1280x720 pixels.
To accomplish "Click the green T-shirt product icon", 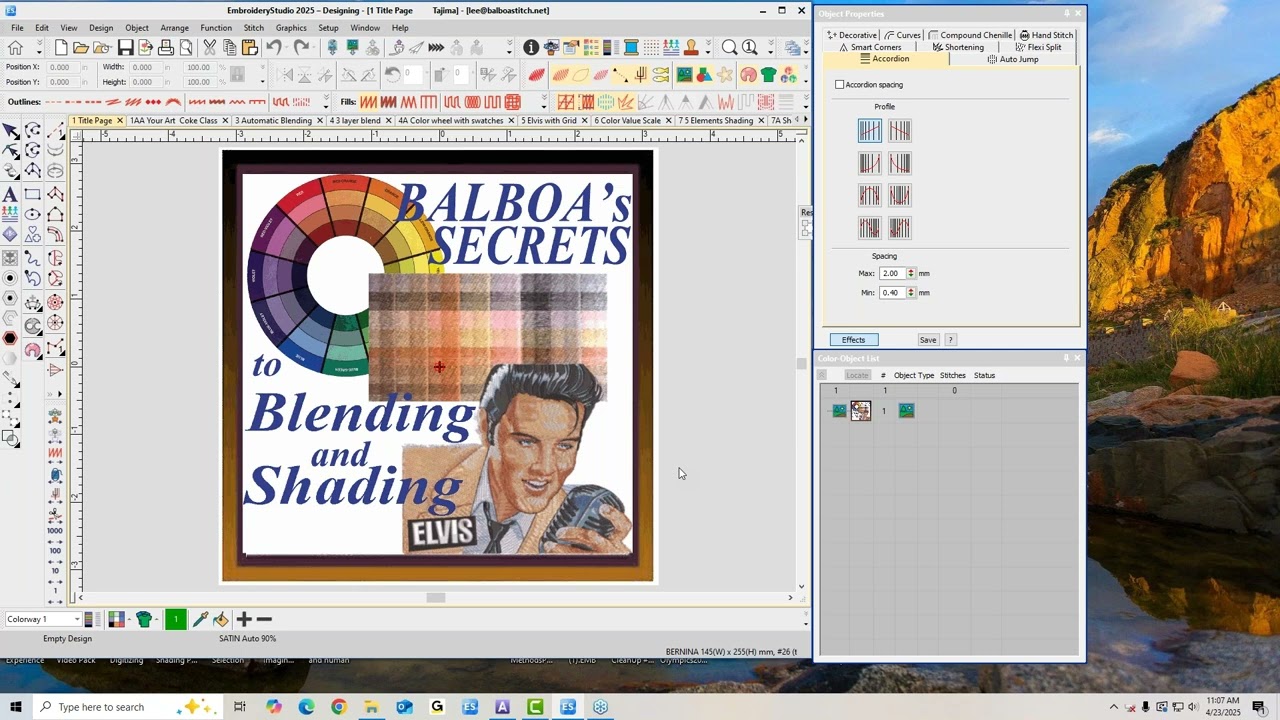I will pos(768,75).
